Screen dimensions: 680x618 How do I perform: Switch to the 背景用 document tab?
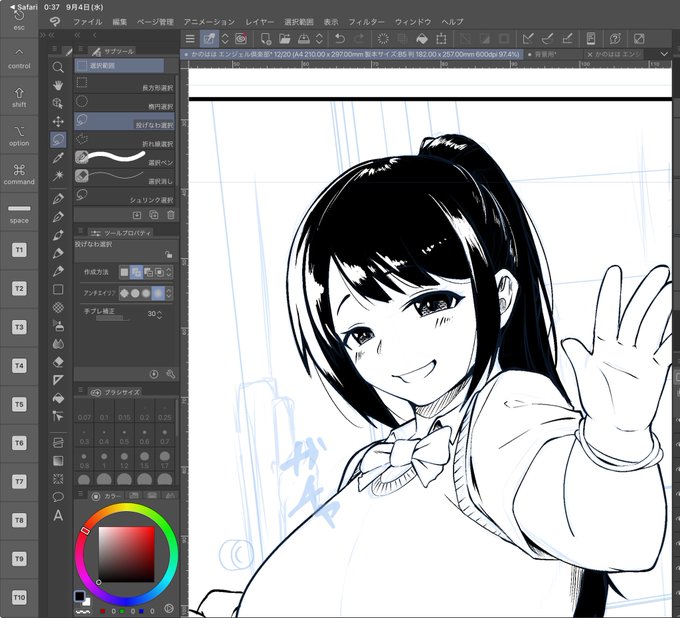(x=552, y=55)
